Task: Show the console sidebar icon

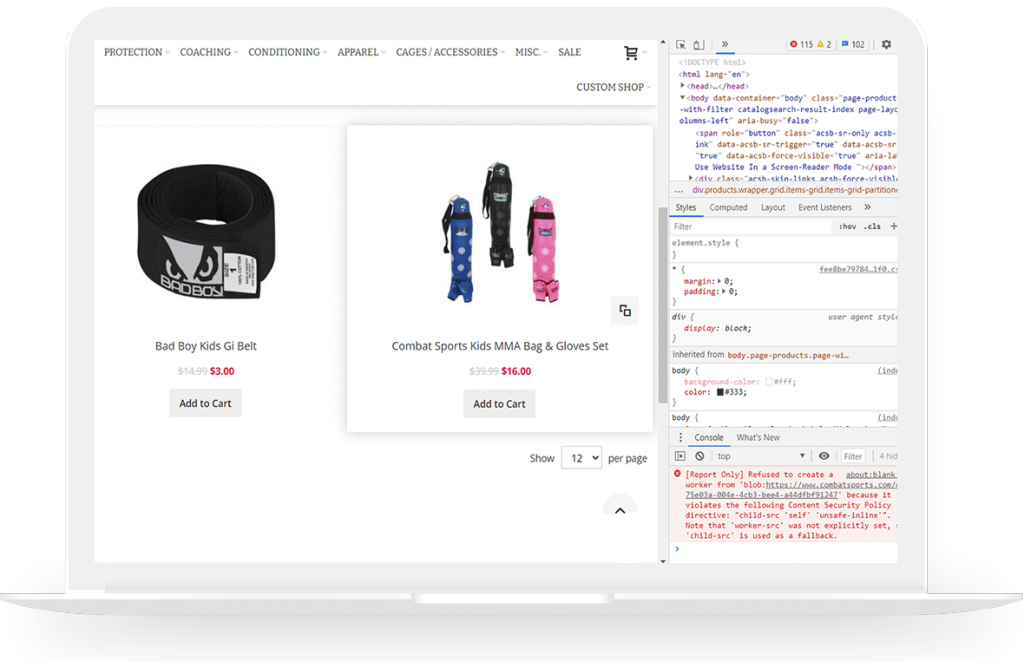Action: [x=680, y=456]
